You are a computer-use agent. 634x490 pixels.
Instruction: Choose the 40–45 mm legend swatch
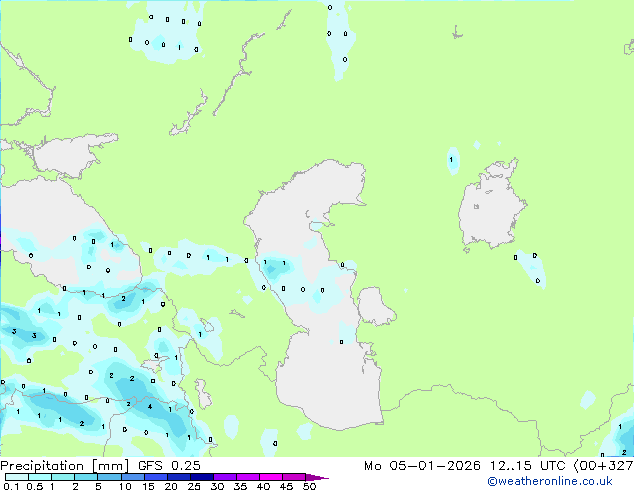(x=271, y=477)
